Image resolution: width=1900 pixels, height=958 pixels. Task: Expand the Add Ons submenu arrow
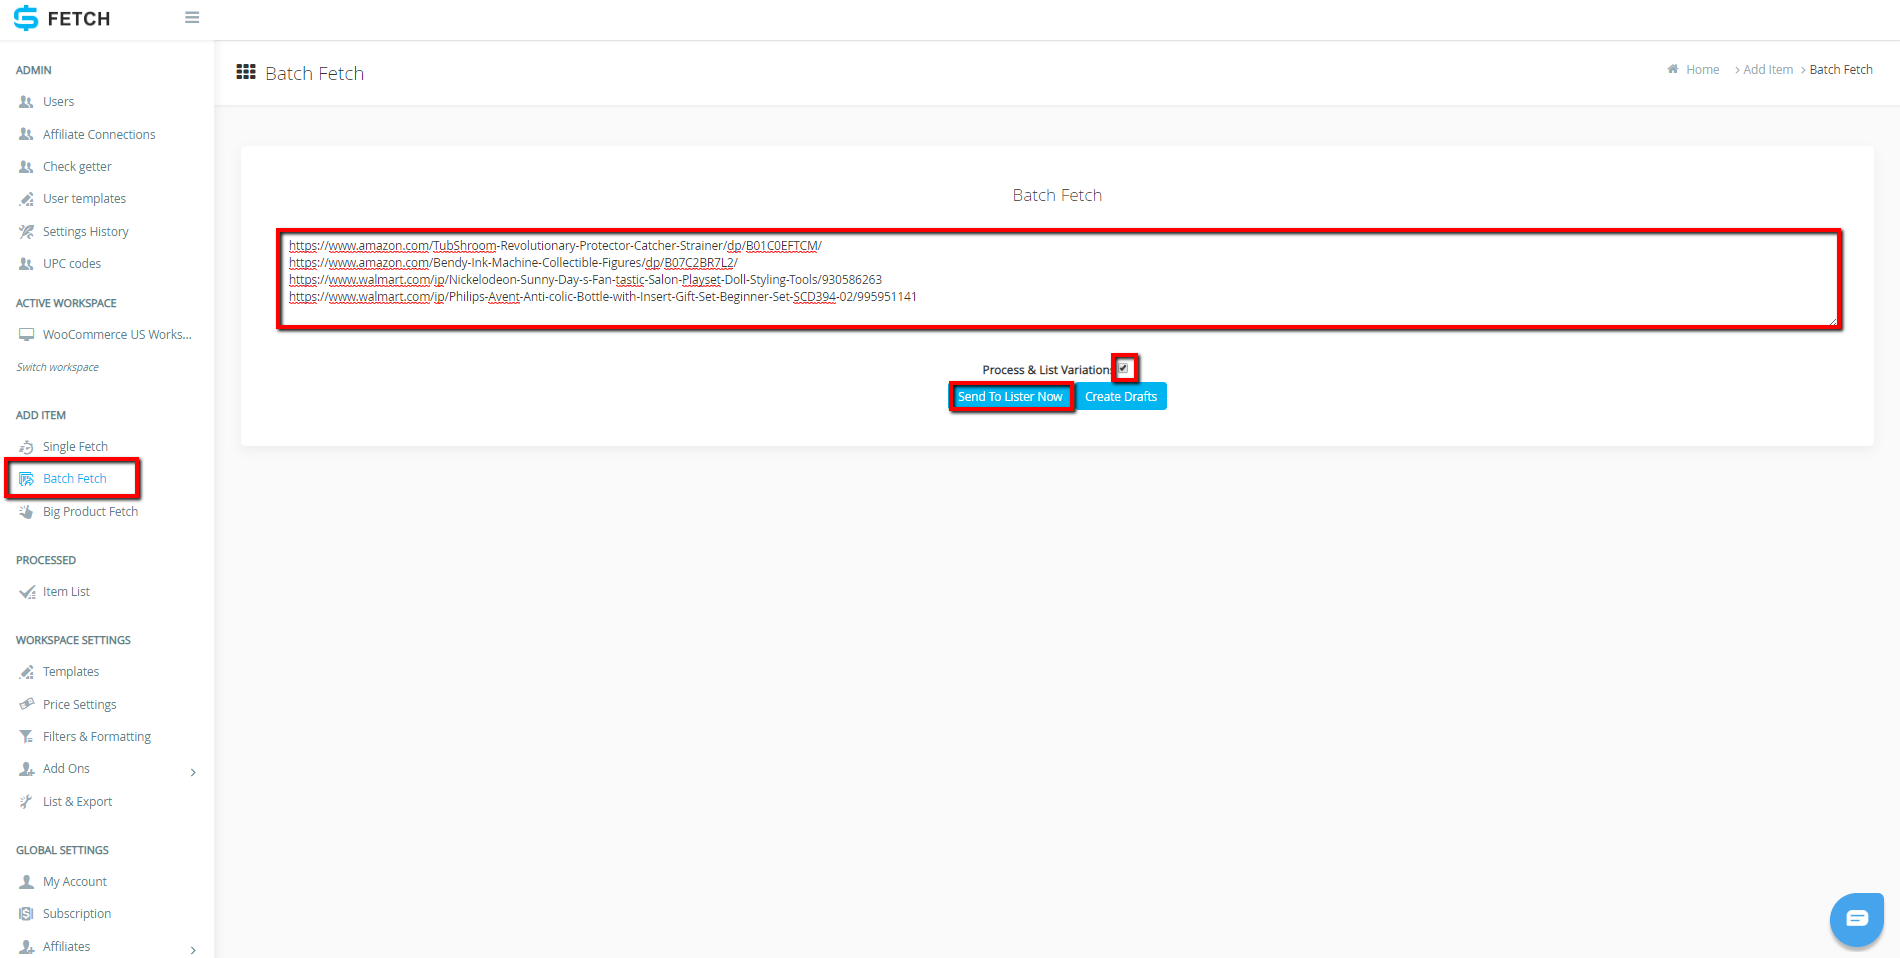pos(193,772)
